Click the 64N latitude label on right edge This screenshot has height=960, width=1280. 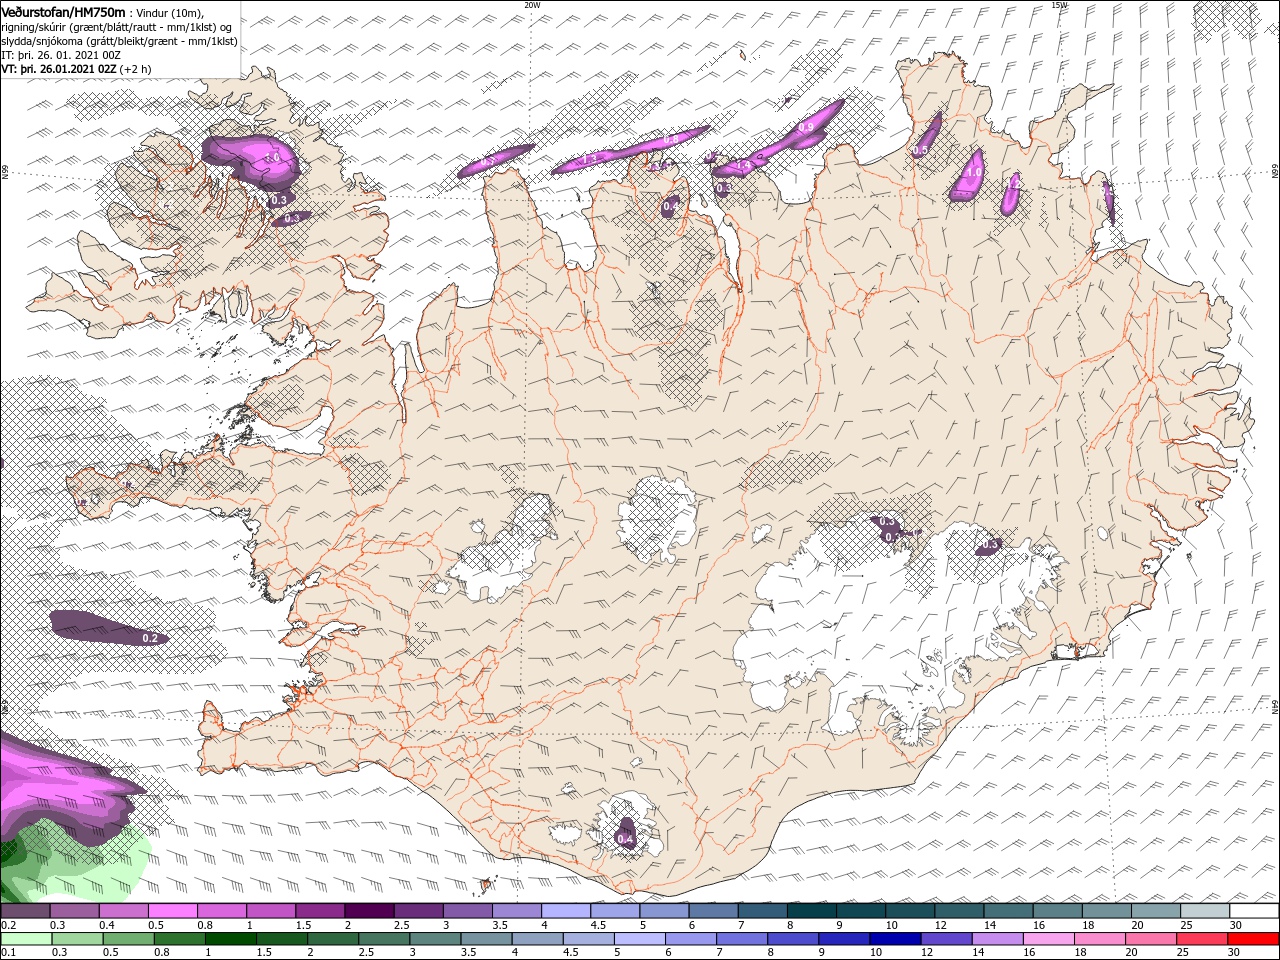tap(1275, 705)
